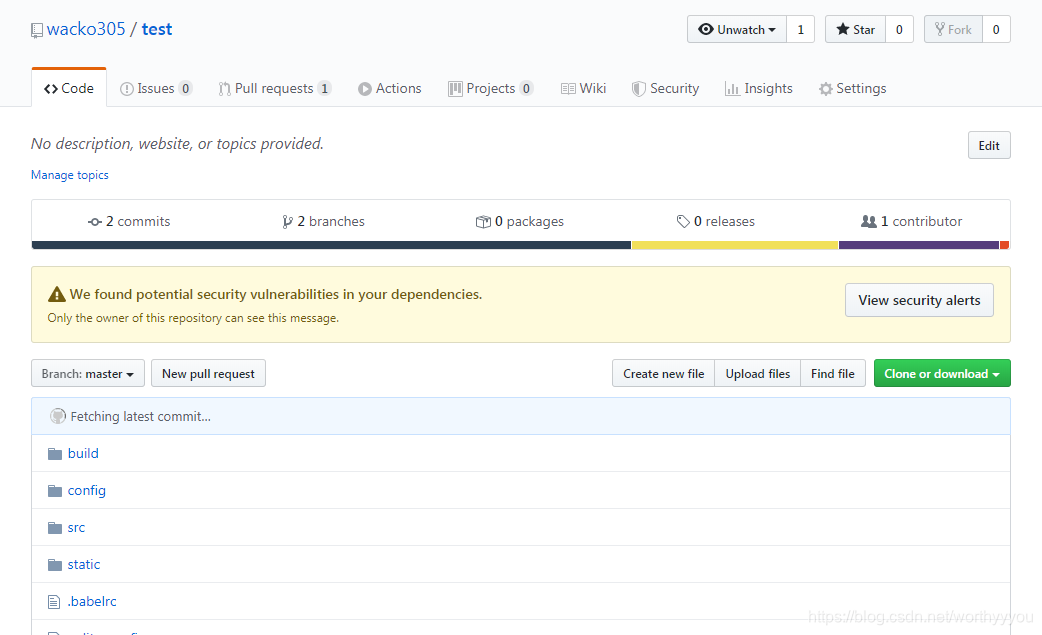
Task: Open the Projects tab
Action: tap(490, 88)
